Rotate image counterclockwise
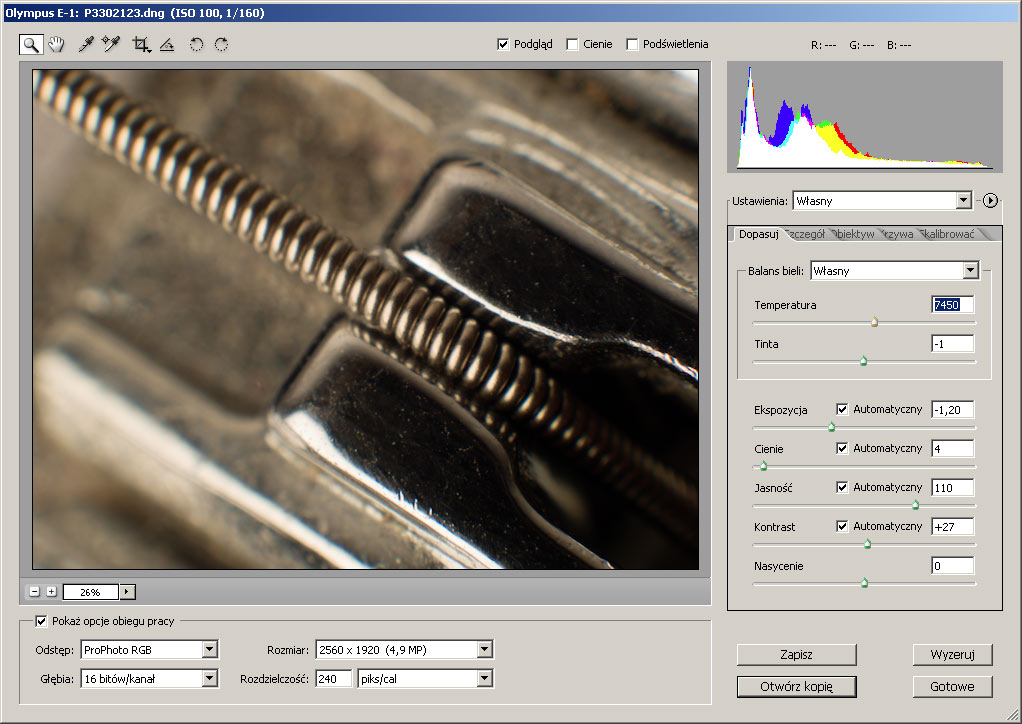The image size is (1022, 724). (197, 44)
